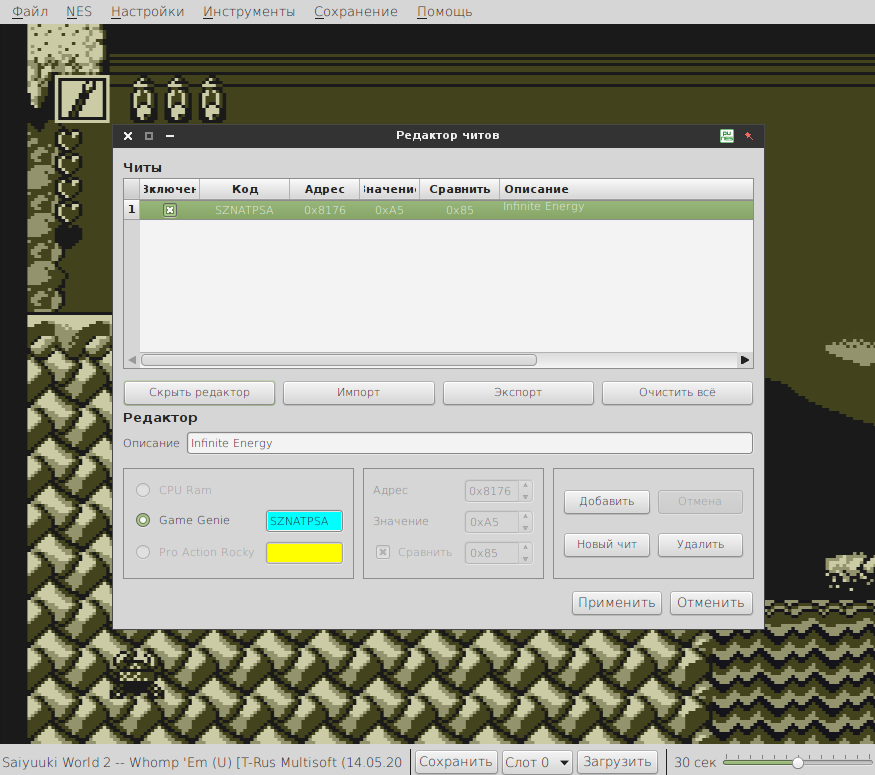The image size is (875, 775).
Task: Click the ROM title text in status bar
Action: (x=202, y=762)
